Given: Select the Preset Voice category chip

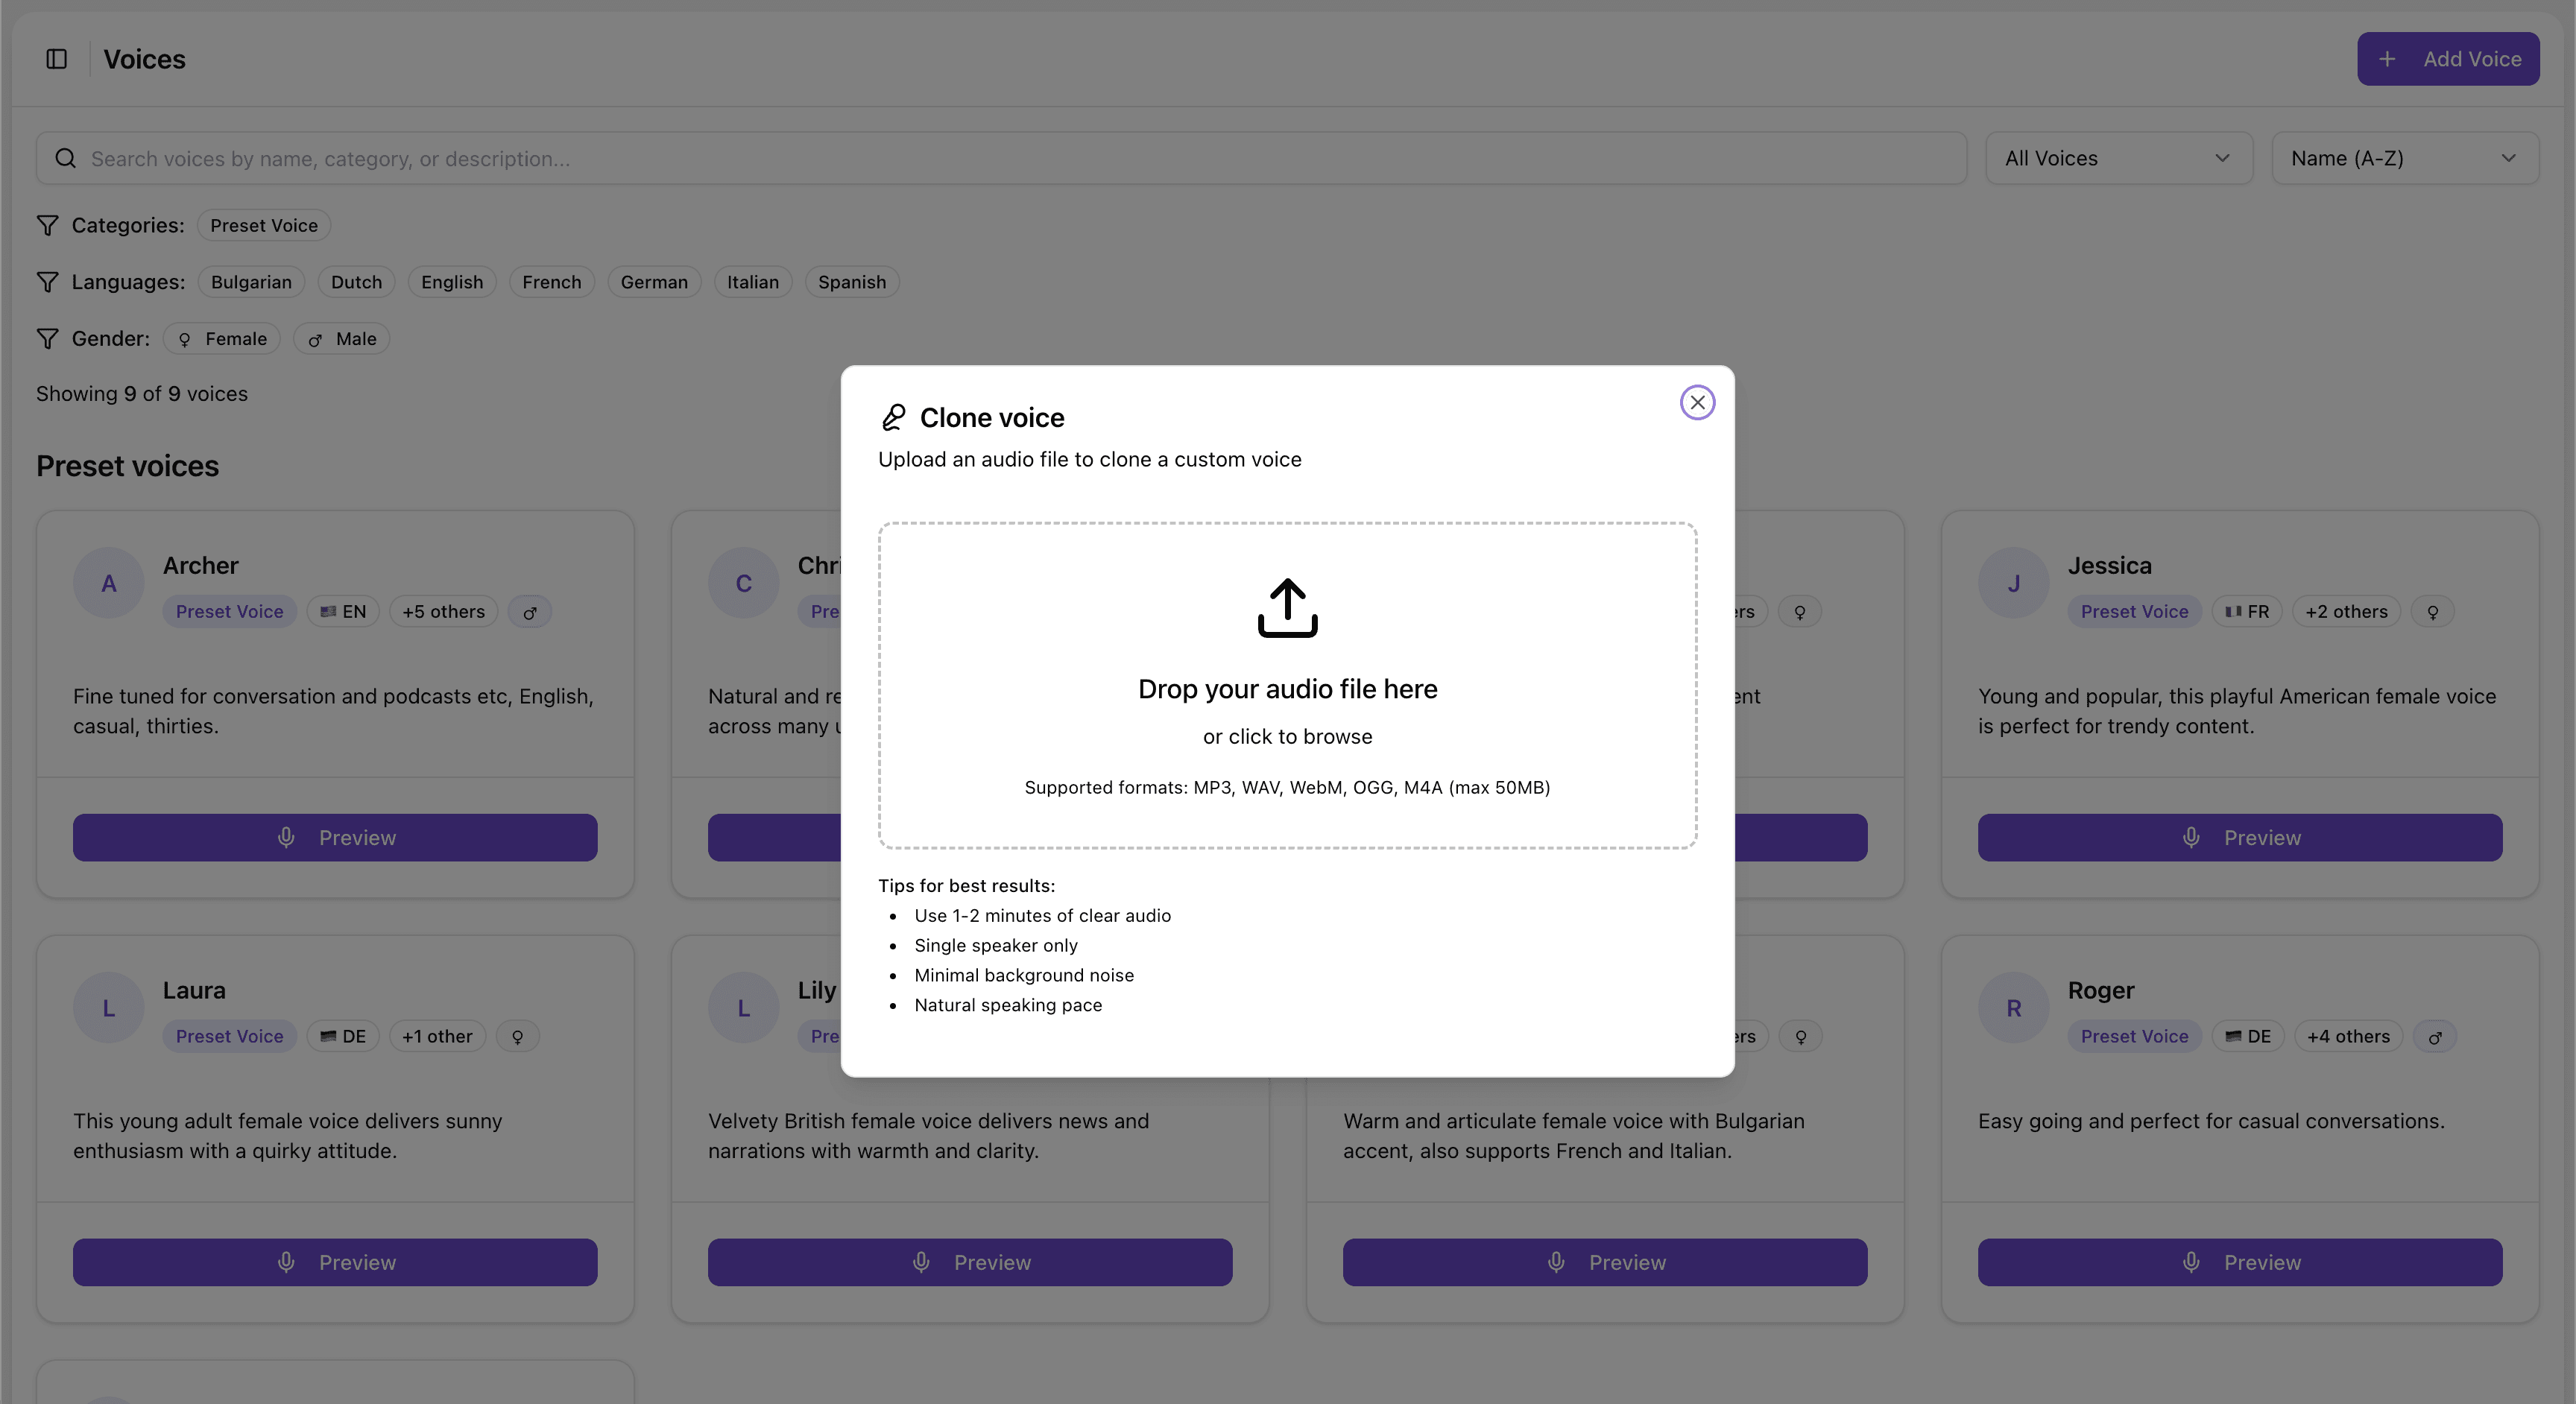Looking at the screenshot, I should click(264, 226).
